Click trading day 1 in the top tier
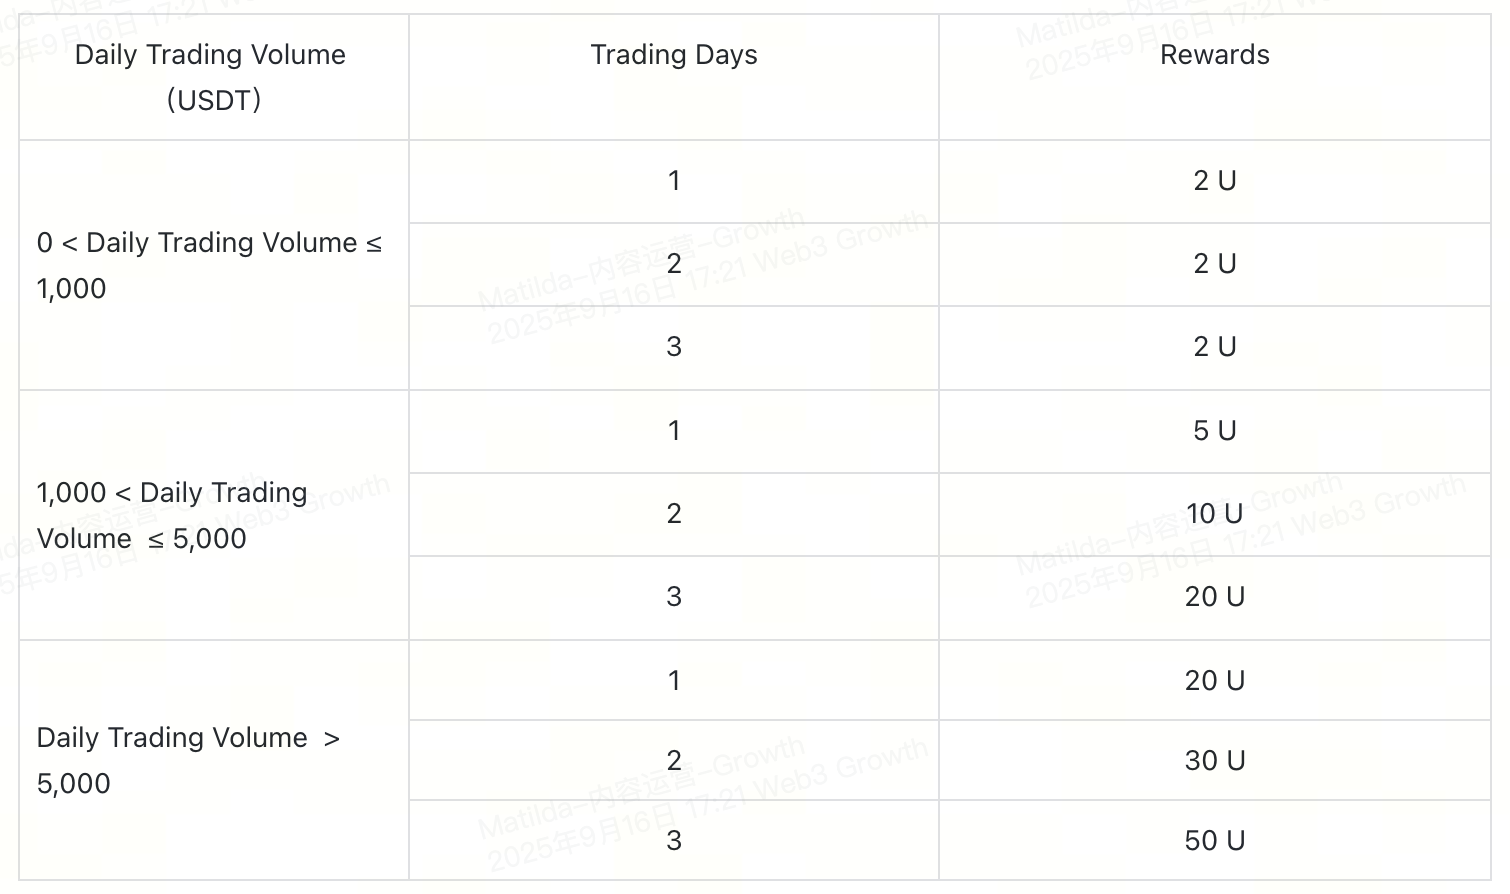Image resolution: width=1510 pixels, height=894 pixels. (x=674, y=680)
